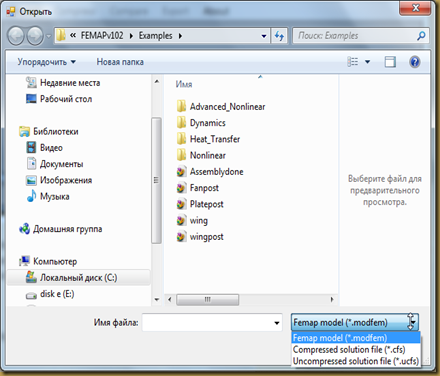Select the Assemblydone file icon
Image resolution: width=440 pixels, height=376 pixels.
pyautogui.click(x=181, y=172)
